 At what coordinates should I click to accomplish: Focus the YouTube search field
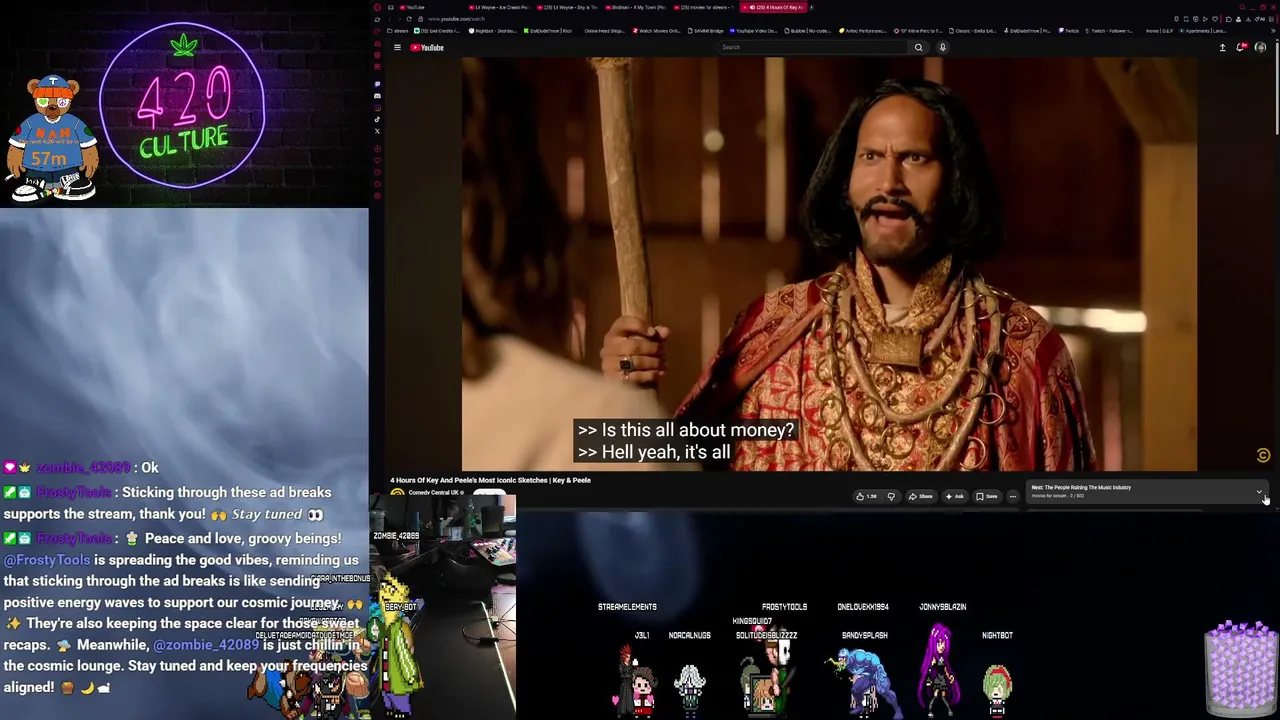[x=814, y=47]
